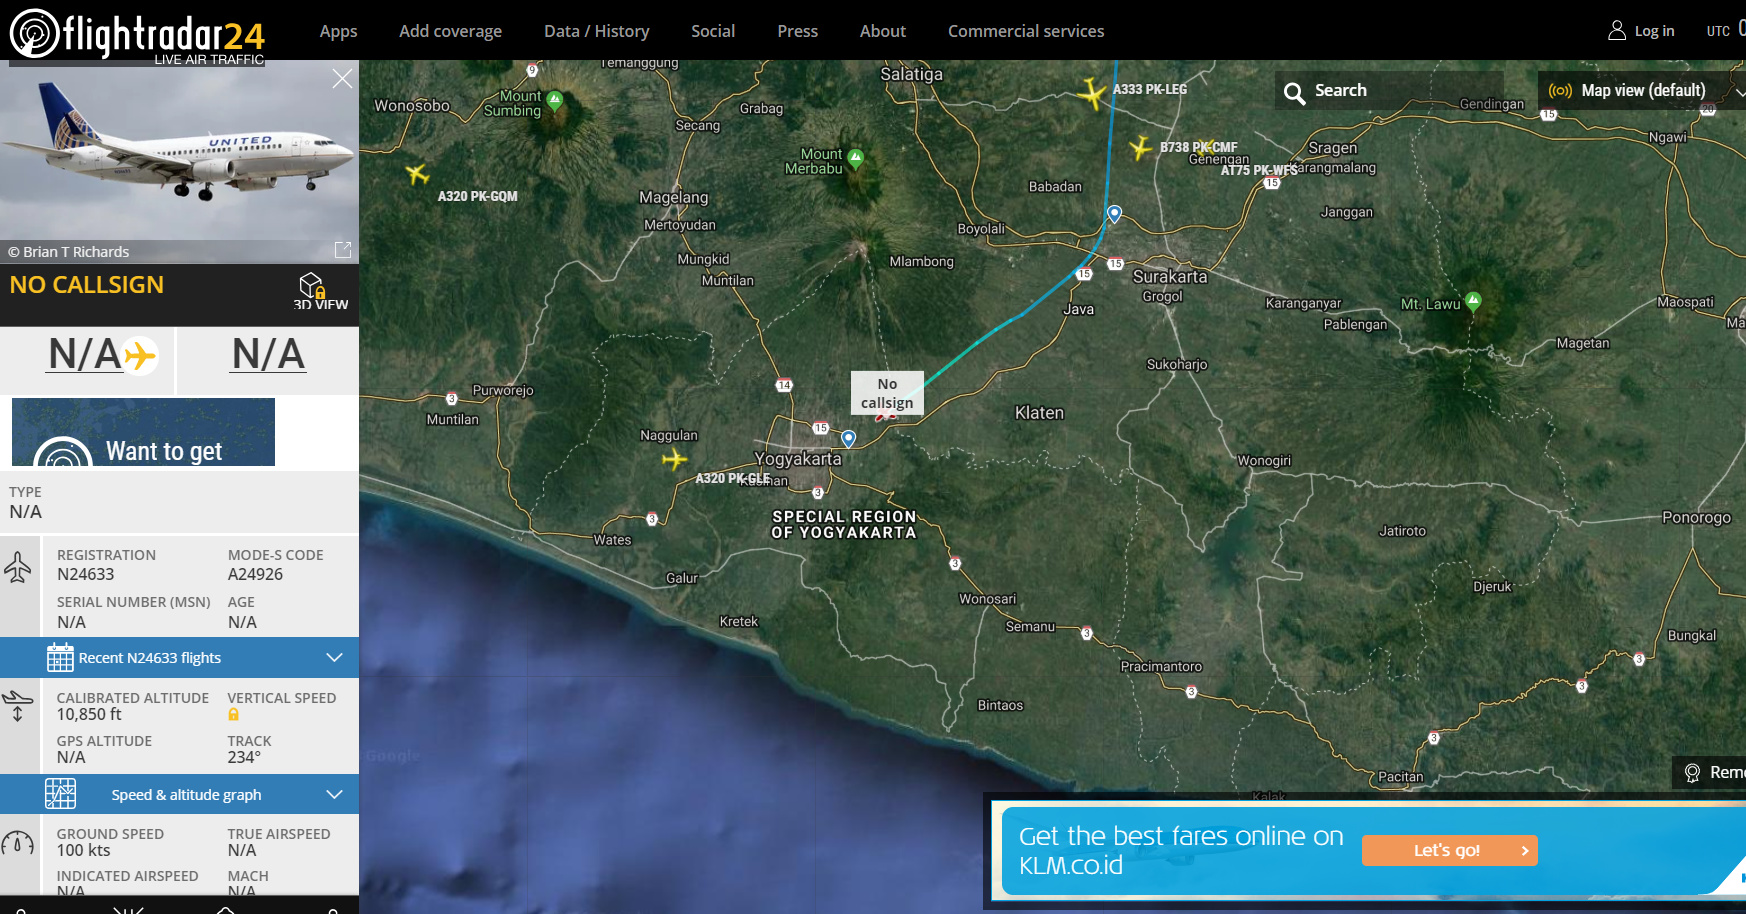Open the 'Want to get' promo banner
This screenshot has width=1746, height=914.
(x=143, y=432)
